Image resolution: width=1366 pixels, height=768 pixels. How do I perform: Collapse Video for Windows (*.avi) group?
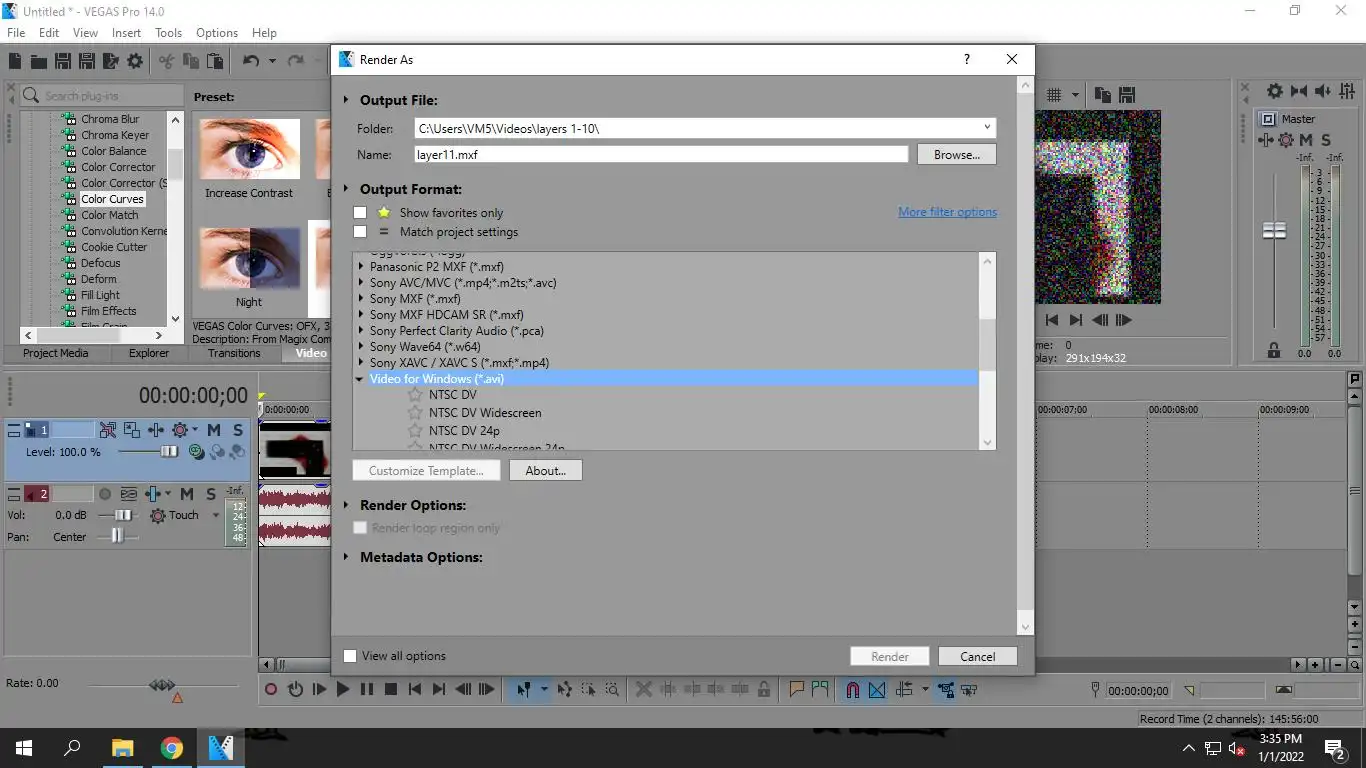[360, 379]
